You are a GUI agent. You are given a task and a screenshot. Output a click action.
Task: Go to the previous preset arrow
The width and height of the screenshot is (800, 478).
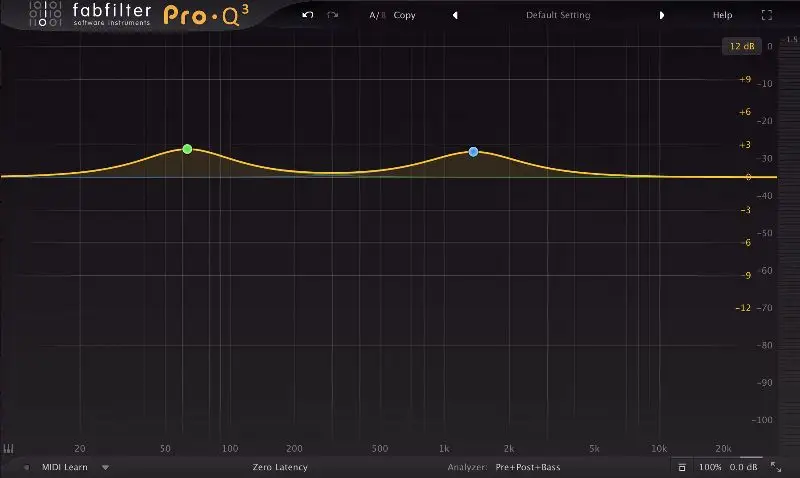coord(455,16)
